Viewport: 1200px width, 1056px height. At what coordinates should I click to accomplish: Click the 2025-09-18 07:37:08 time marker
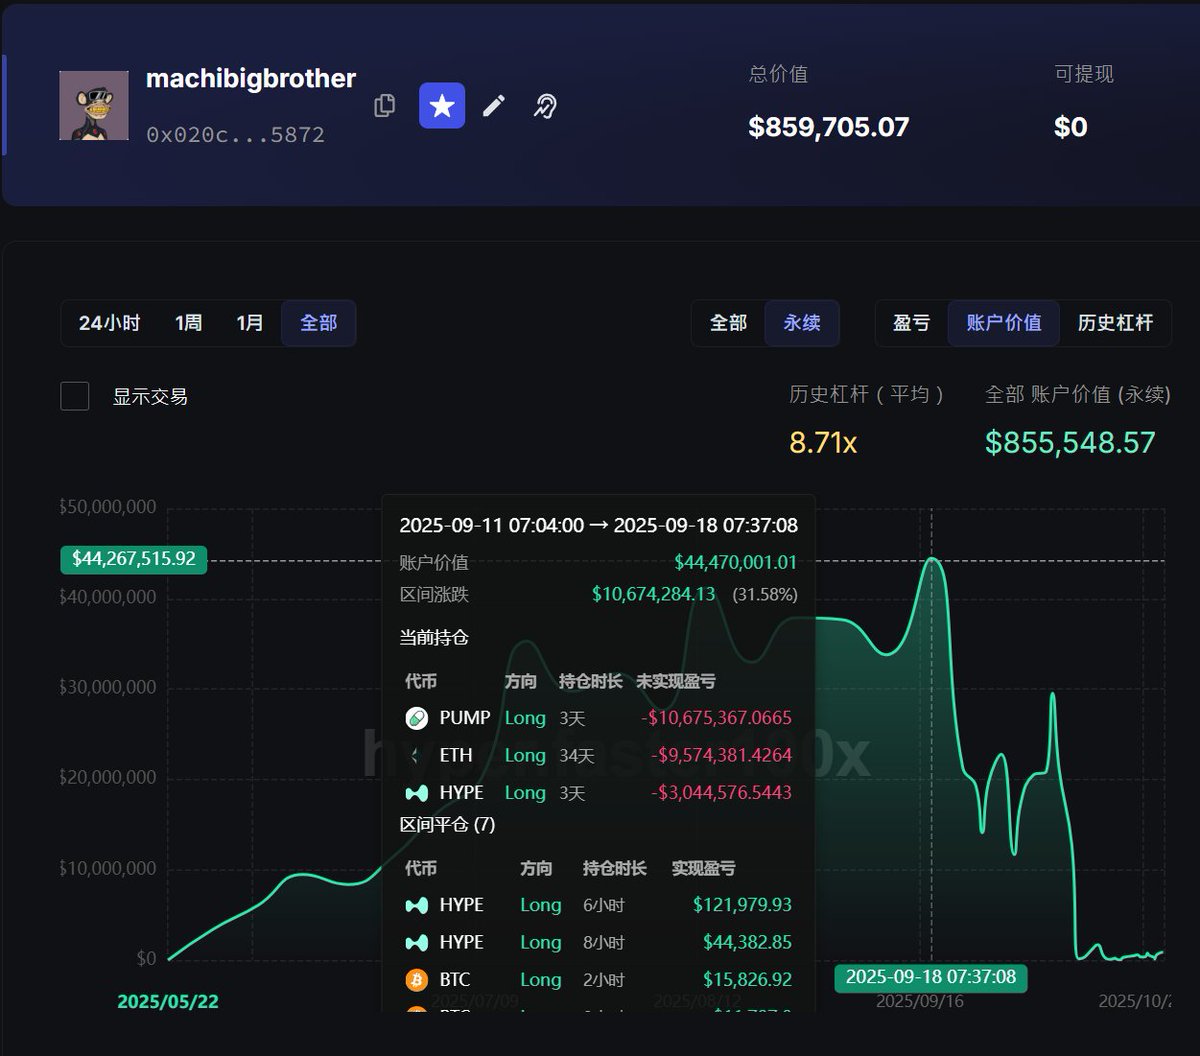[931, 977]
